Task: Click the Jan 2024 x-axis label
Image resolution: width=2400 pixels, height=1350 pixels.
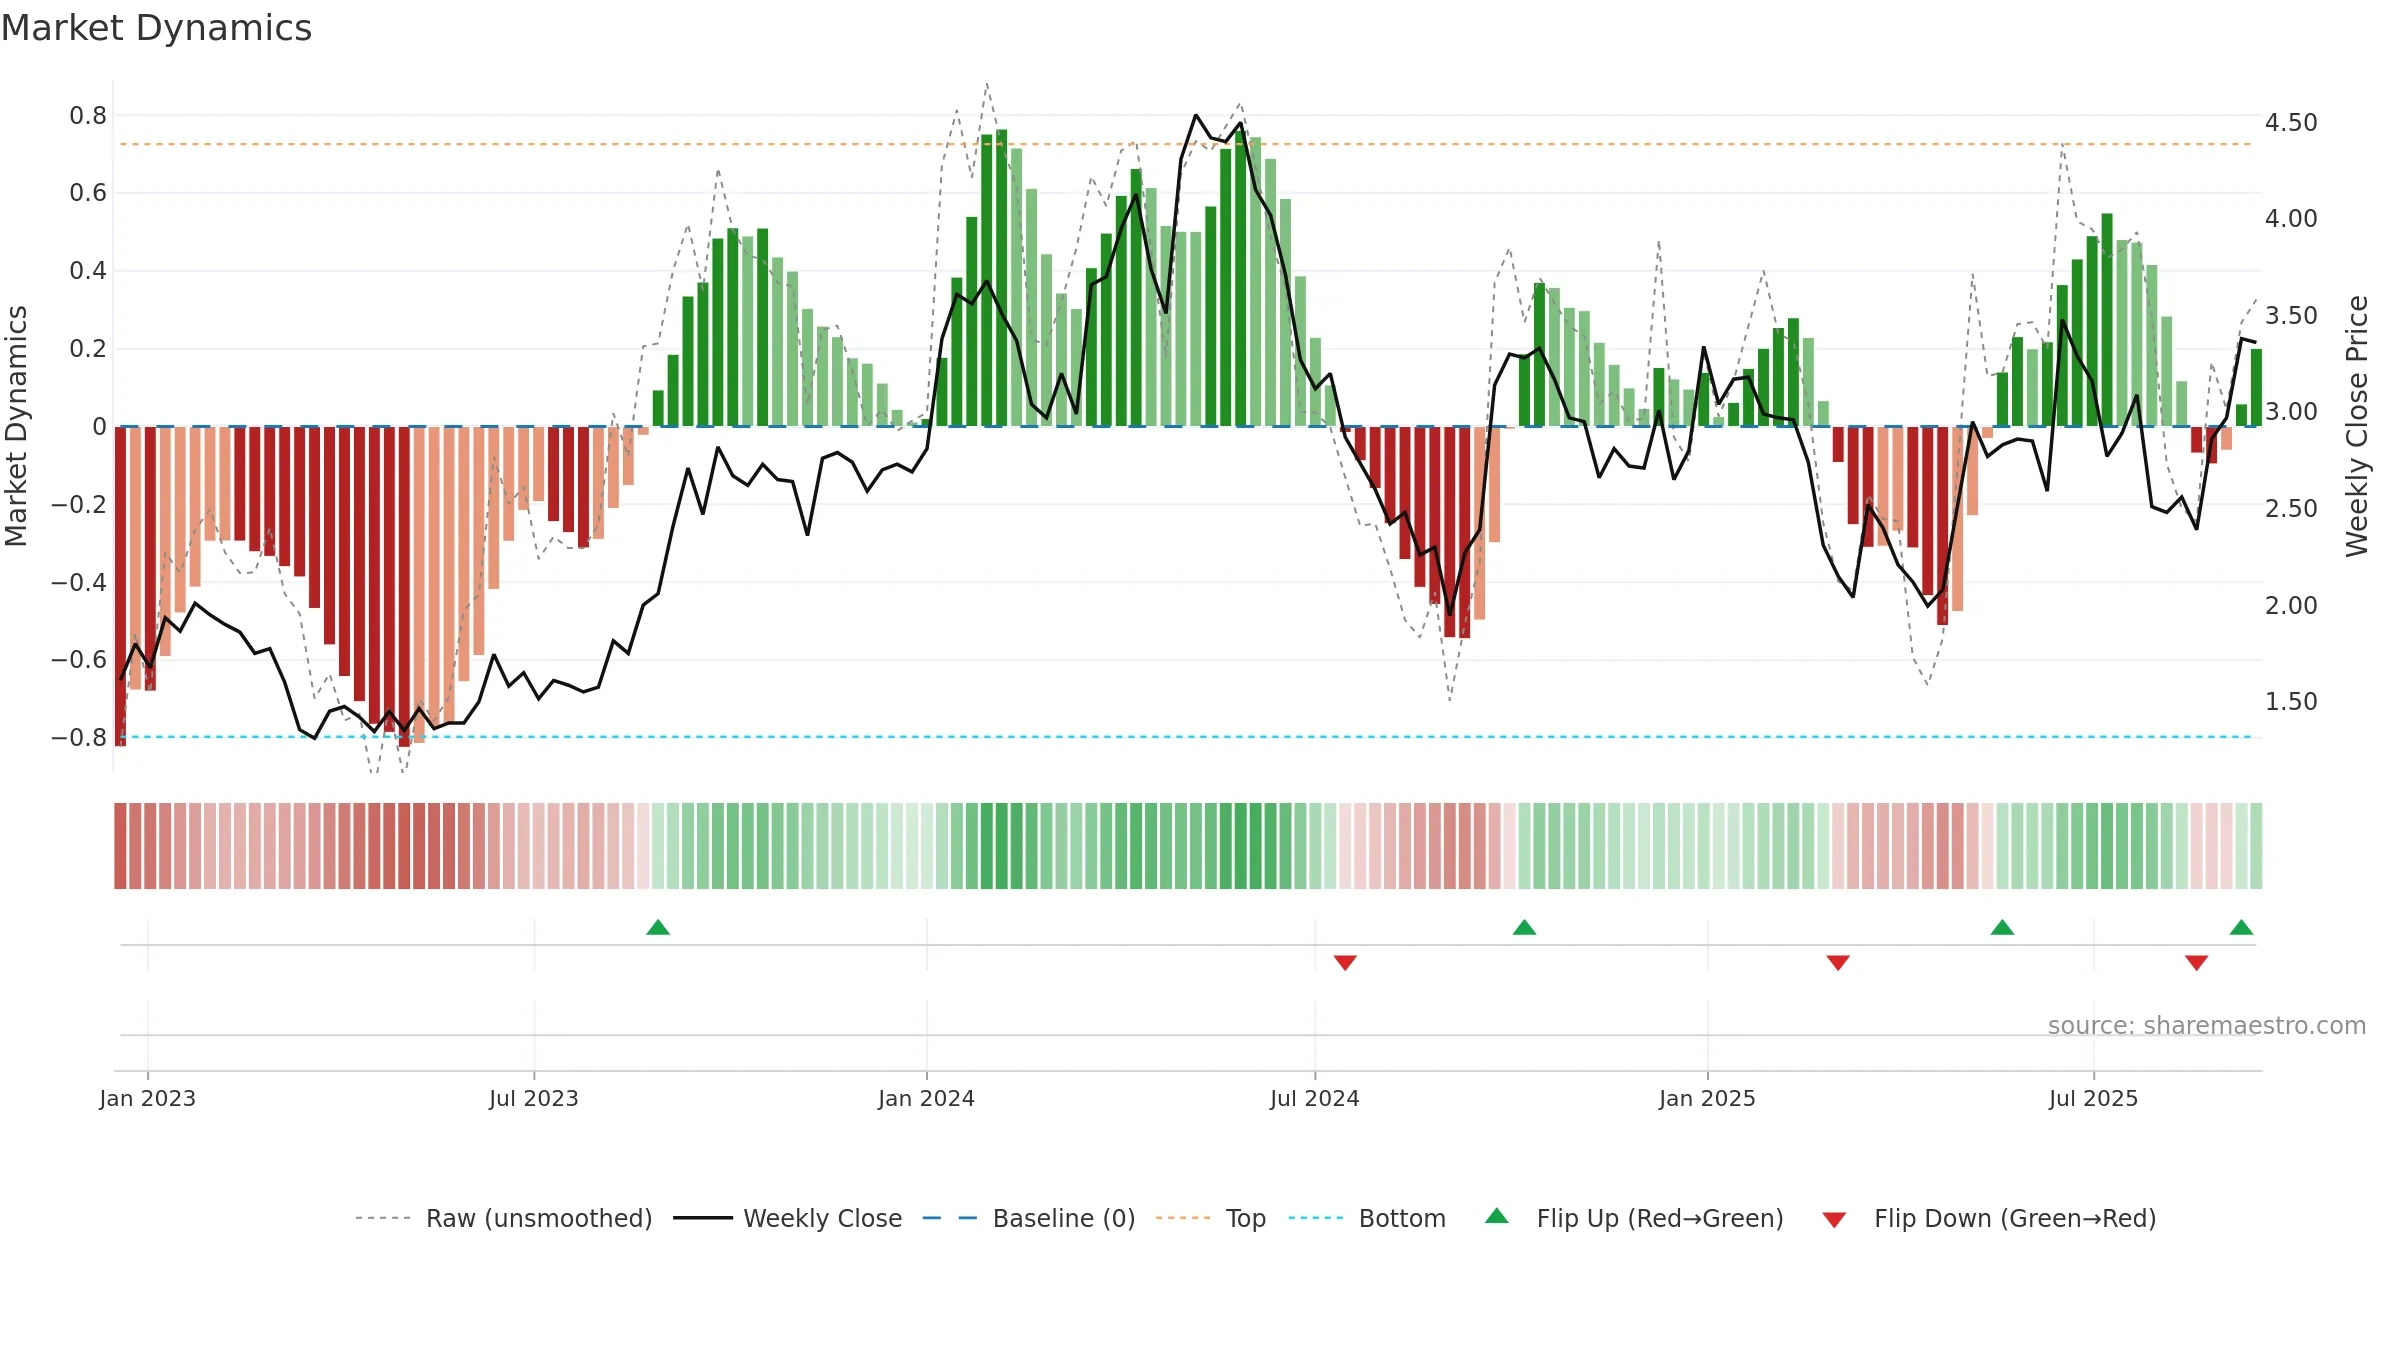Action: point(926,1098)
